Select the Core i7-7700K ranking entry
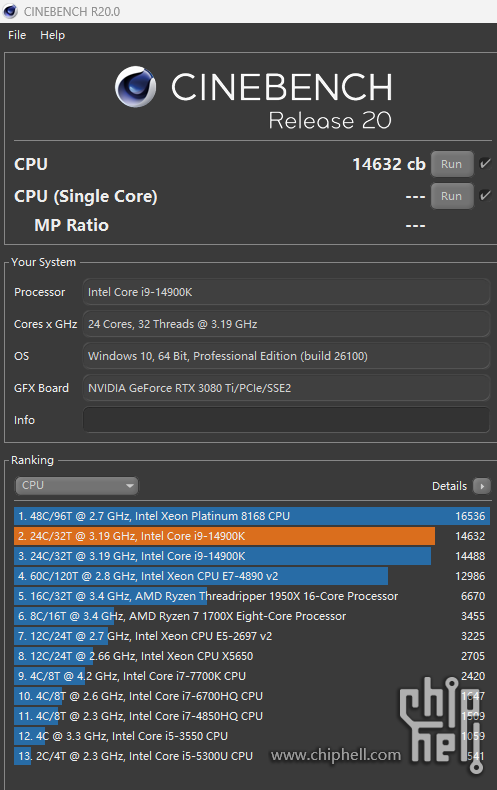 coord(252,676)
